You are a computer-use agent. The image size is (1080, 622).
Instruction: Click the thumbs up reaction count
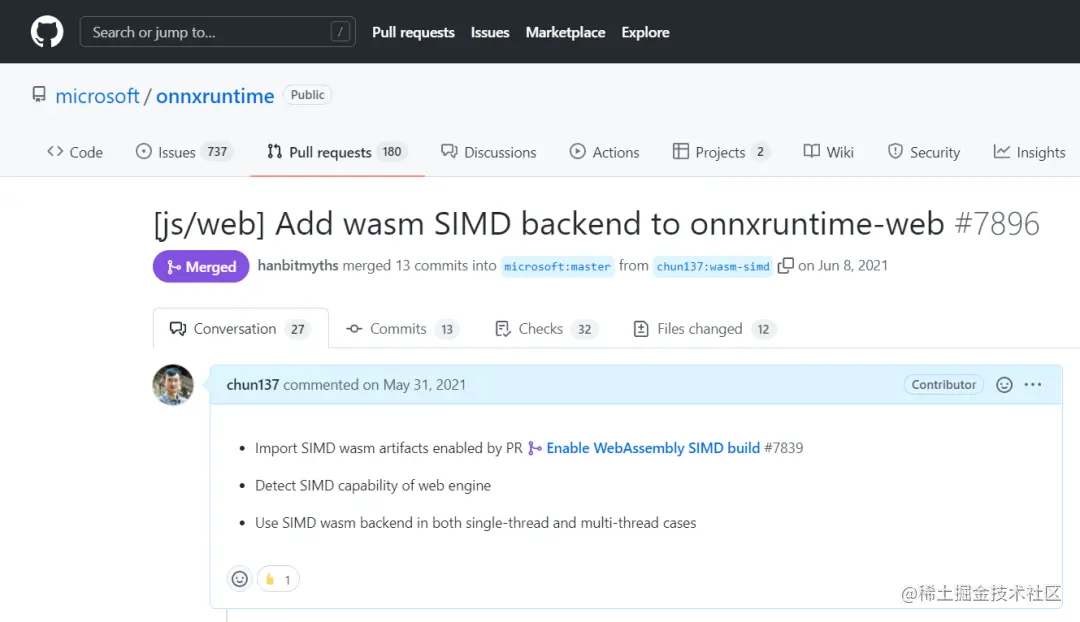(x=278, y=579)
